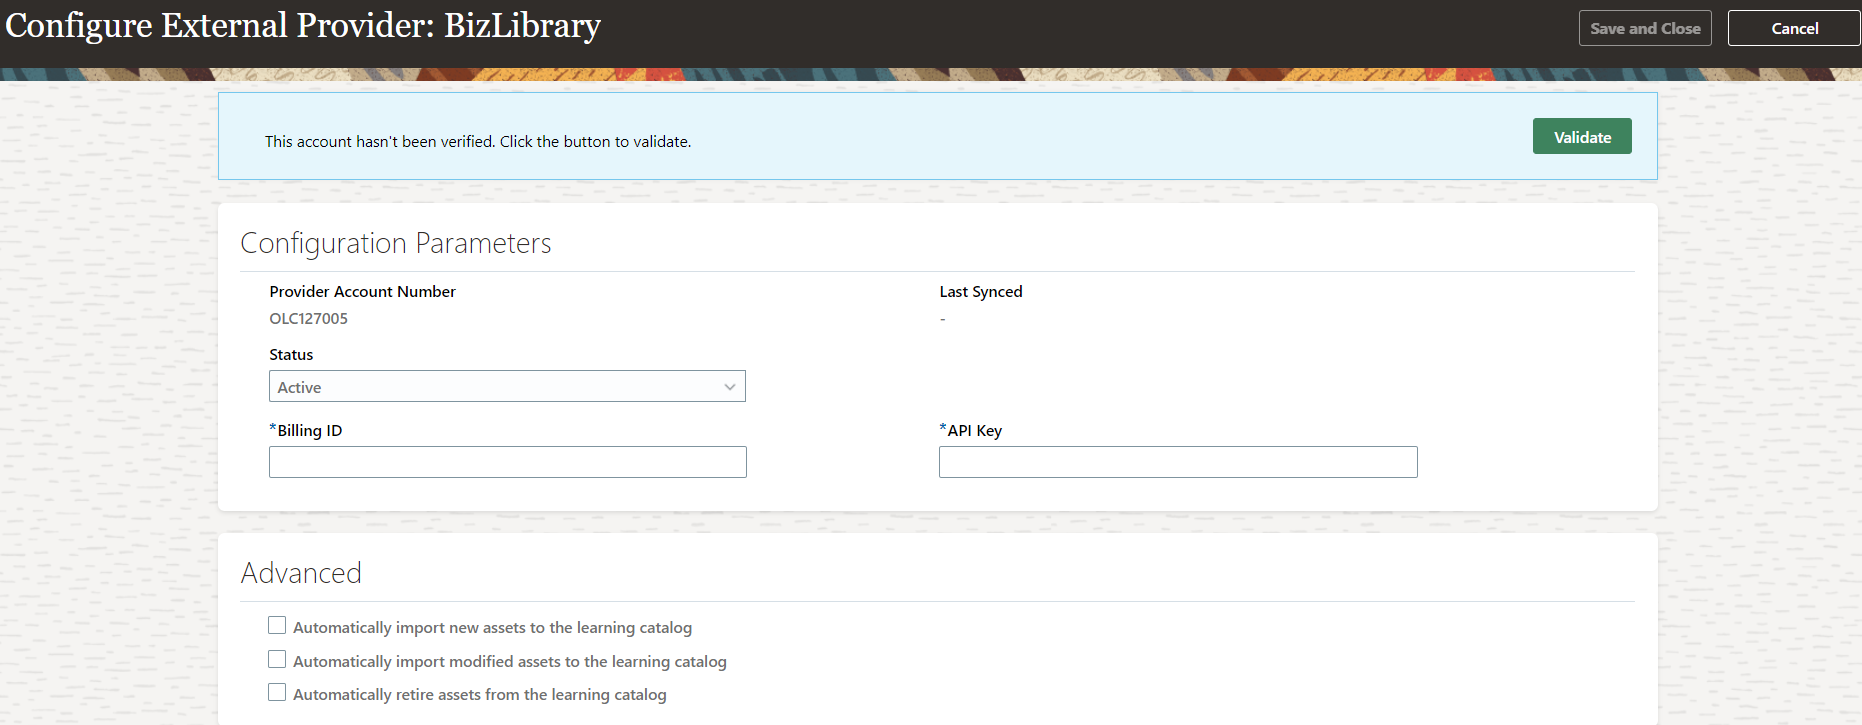Click the Last Synced label
Screen dimensions: 1862x725
pos(981,292)
